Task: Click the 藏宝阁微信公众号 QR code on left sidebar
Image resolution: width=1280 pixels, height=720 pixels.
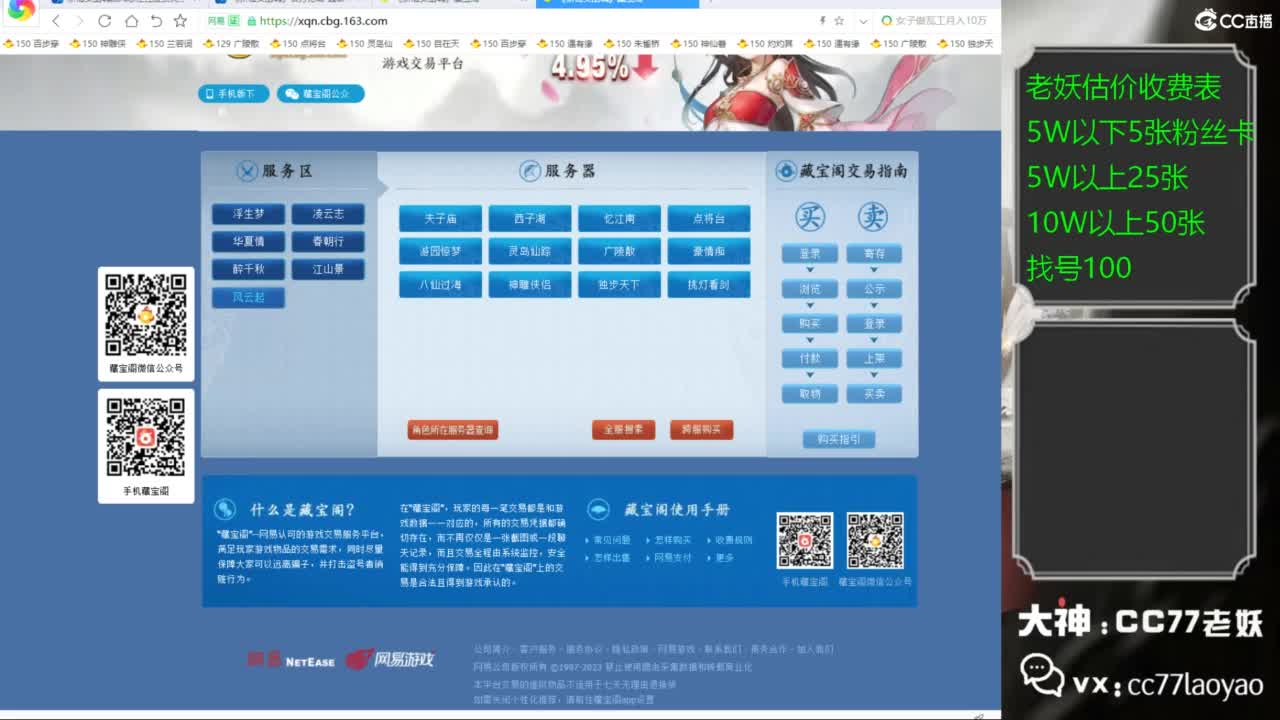Action: click(146, 315)
